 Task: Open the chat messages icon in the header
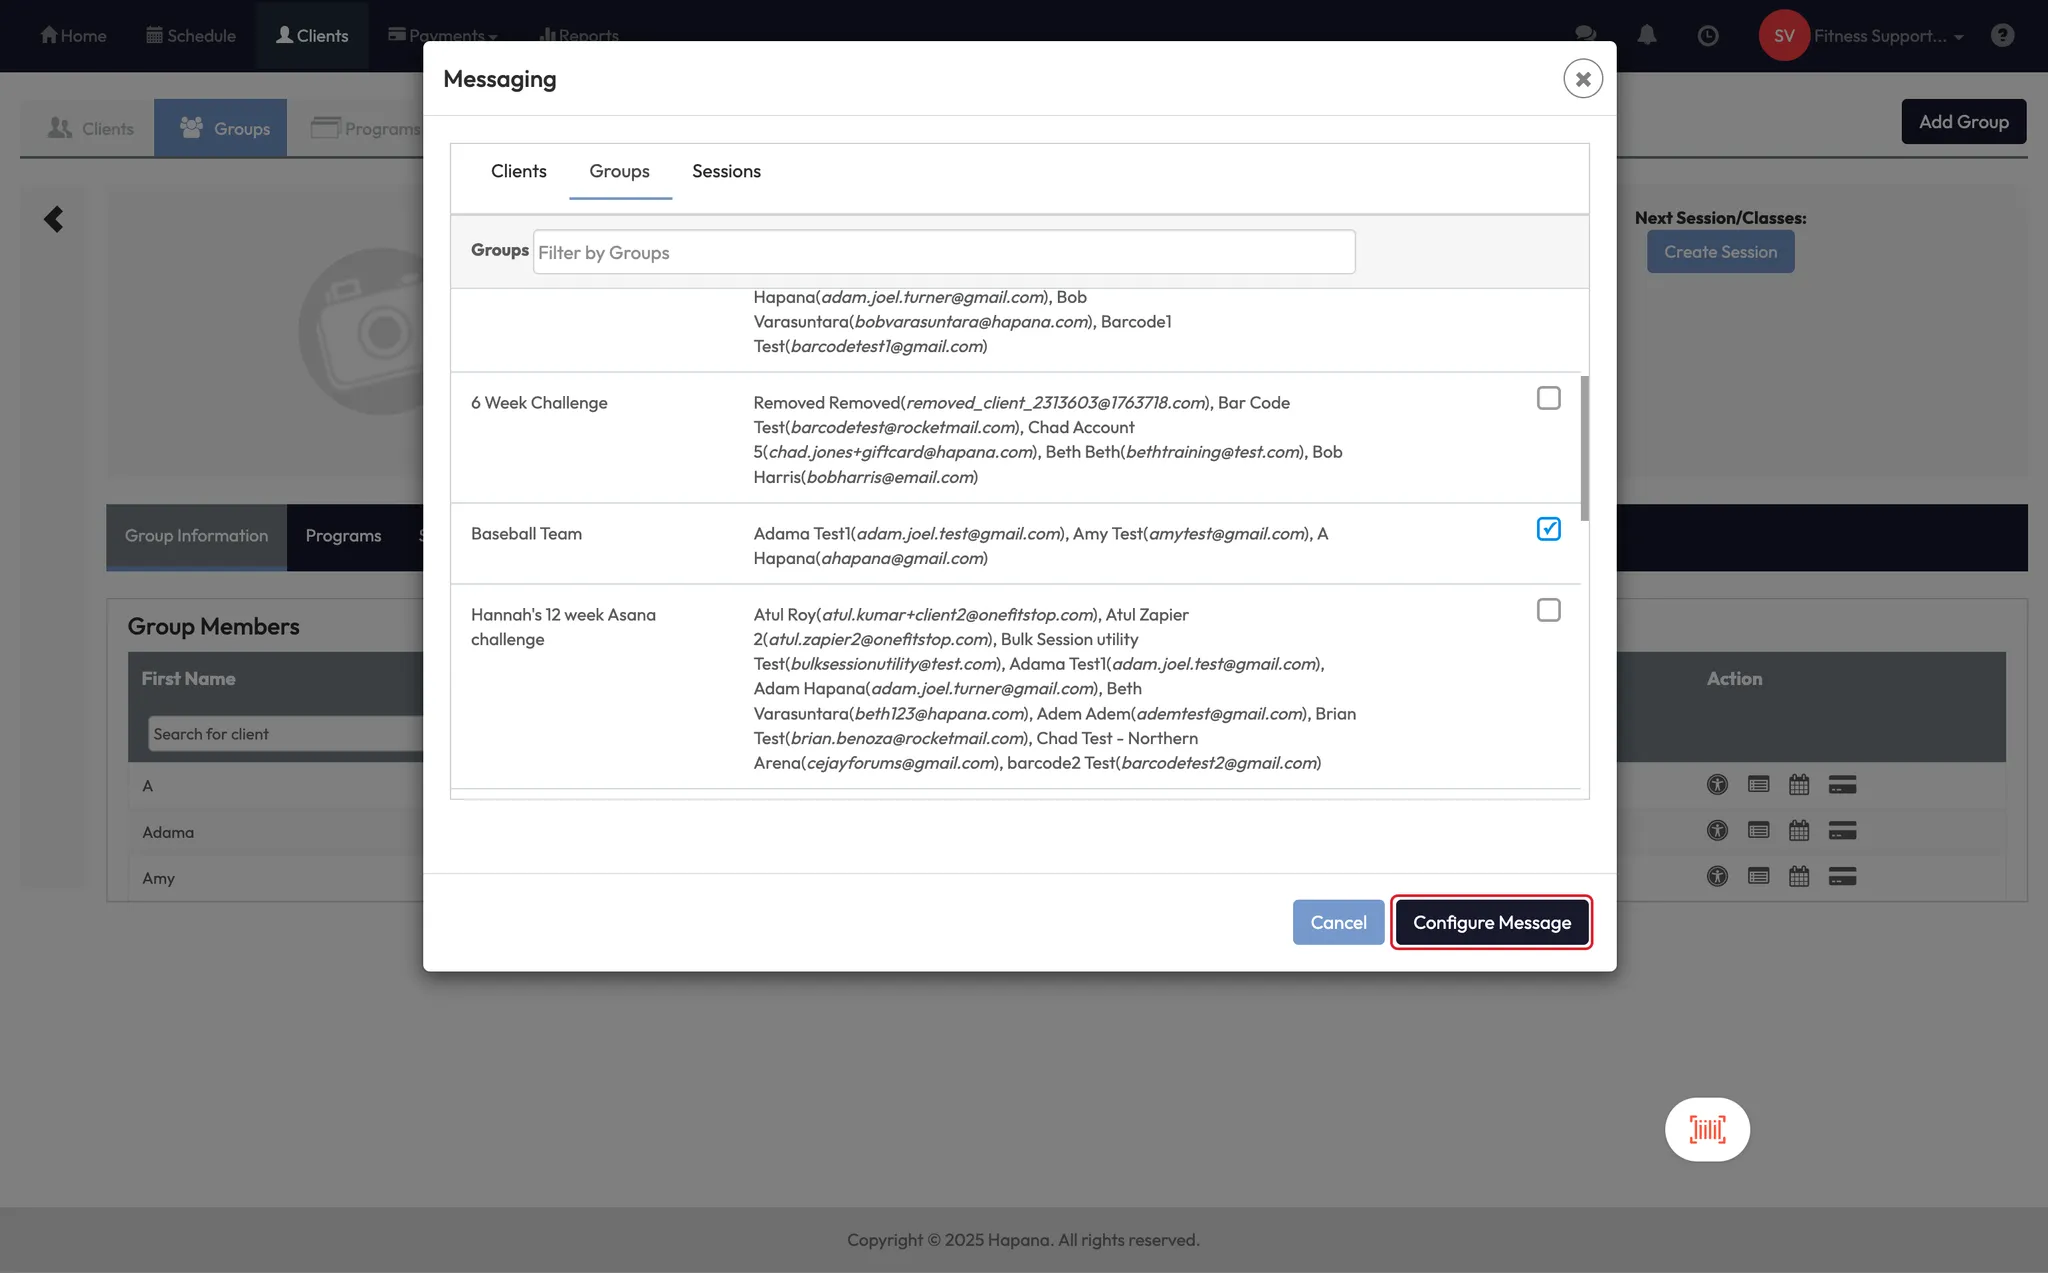click(x=1585, y=33)
